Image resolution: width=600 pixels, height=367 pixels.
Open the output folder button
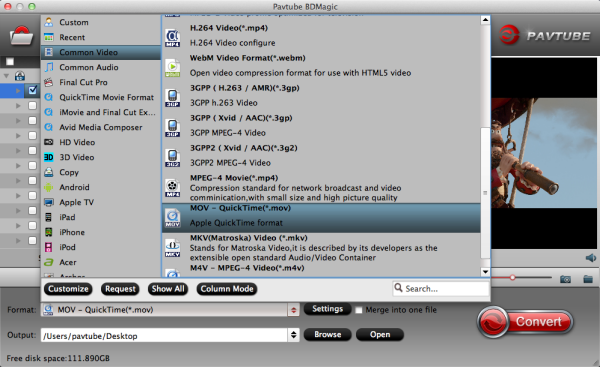(380, 334)
